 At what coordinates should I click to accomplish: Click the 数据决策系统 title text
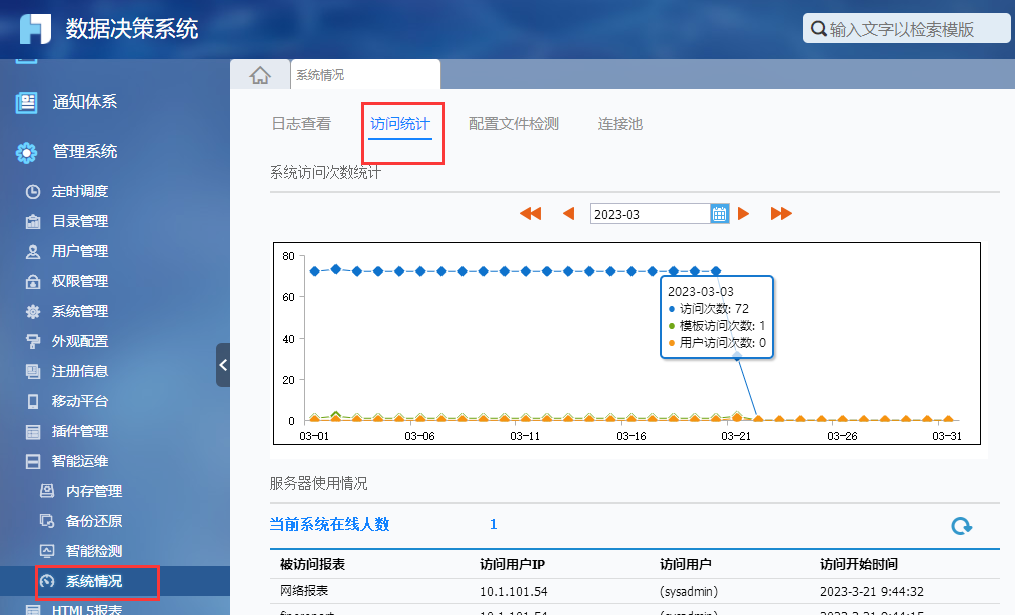(132, 29)
